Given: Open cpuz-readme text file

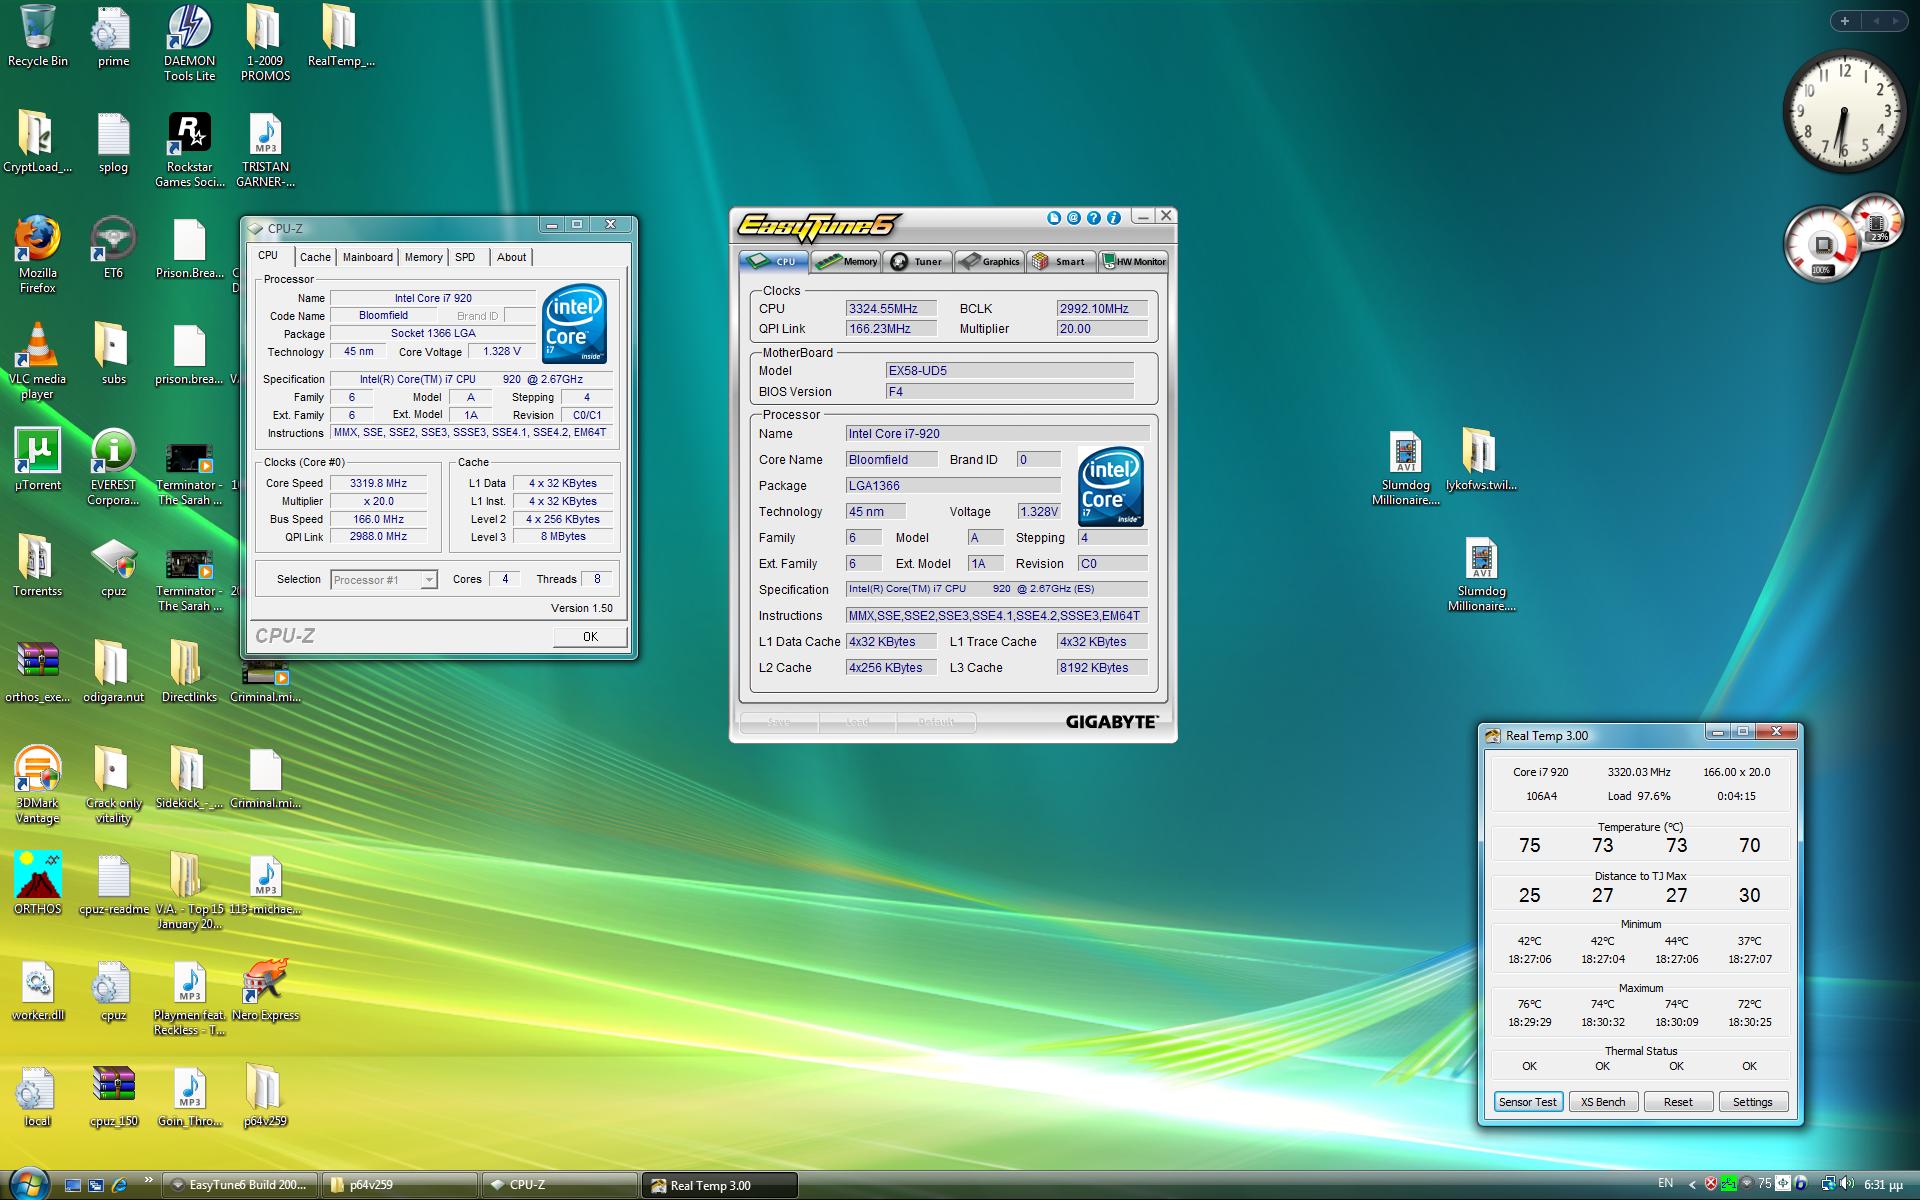Looking at the screenshot, I should 113,884.
